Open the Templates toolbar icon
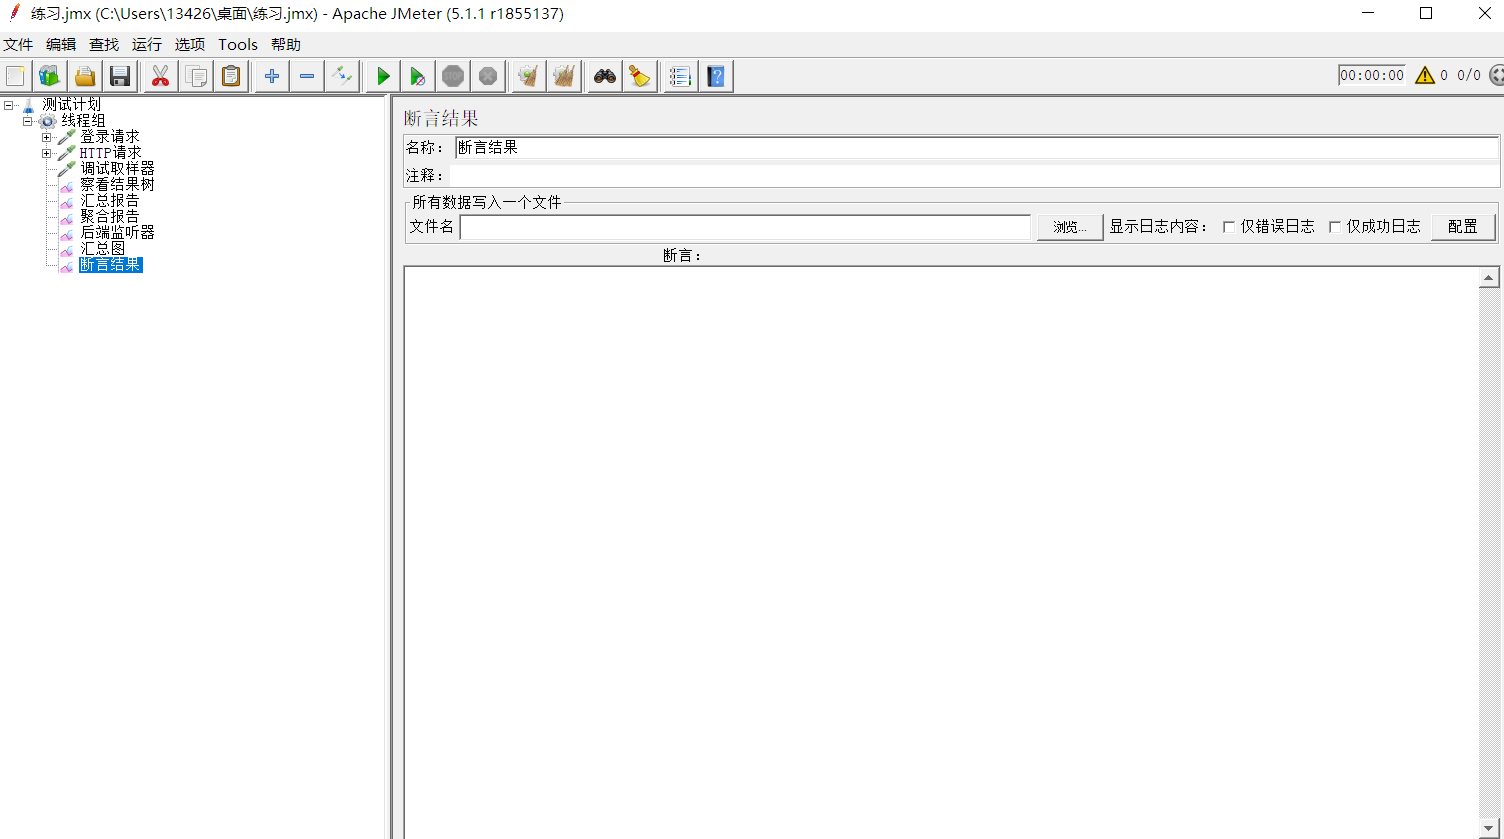 pos(49,76)
